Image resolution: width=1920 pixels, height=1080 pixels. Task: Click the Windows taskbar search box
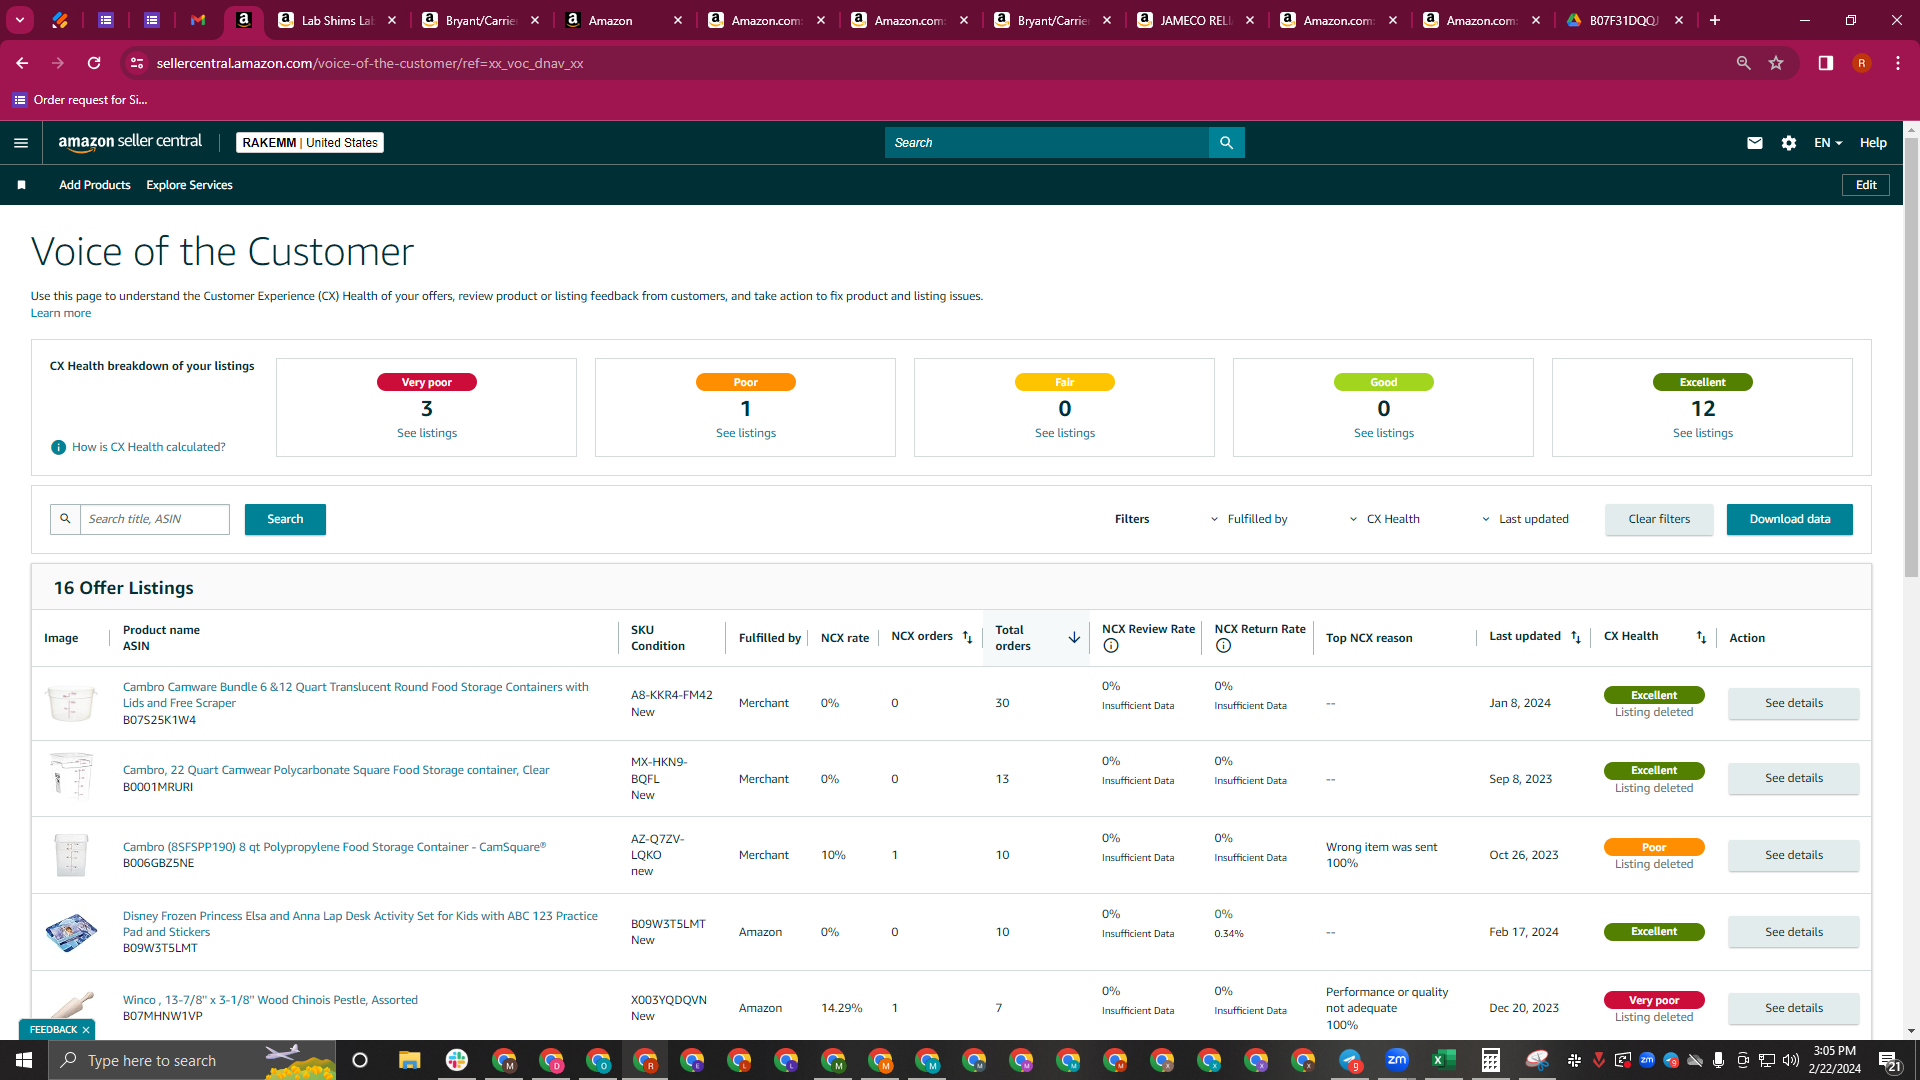(x=190, y=1060)
